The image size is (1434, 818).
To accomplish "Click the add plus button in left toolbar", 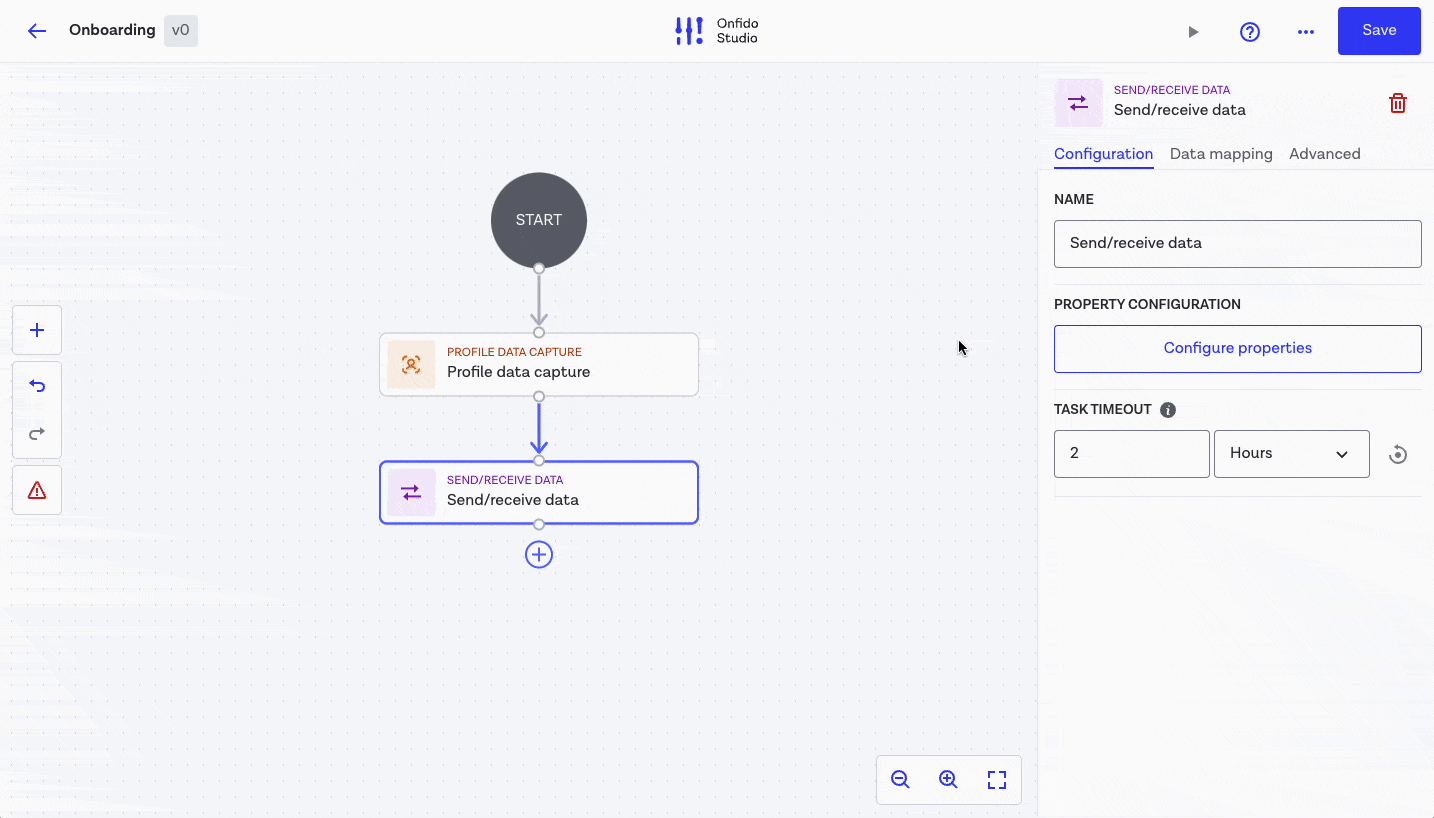I will (37, 330).
